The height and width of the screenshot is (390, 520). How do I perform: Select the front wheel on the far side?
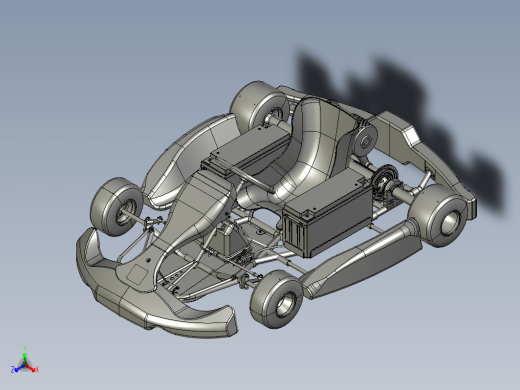tap(116, 207)
